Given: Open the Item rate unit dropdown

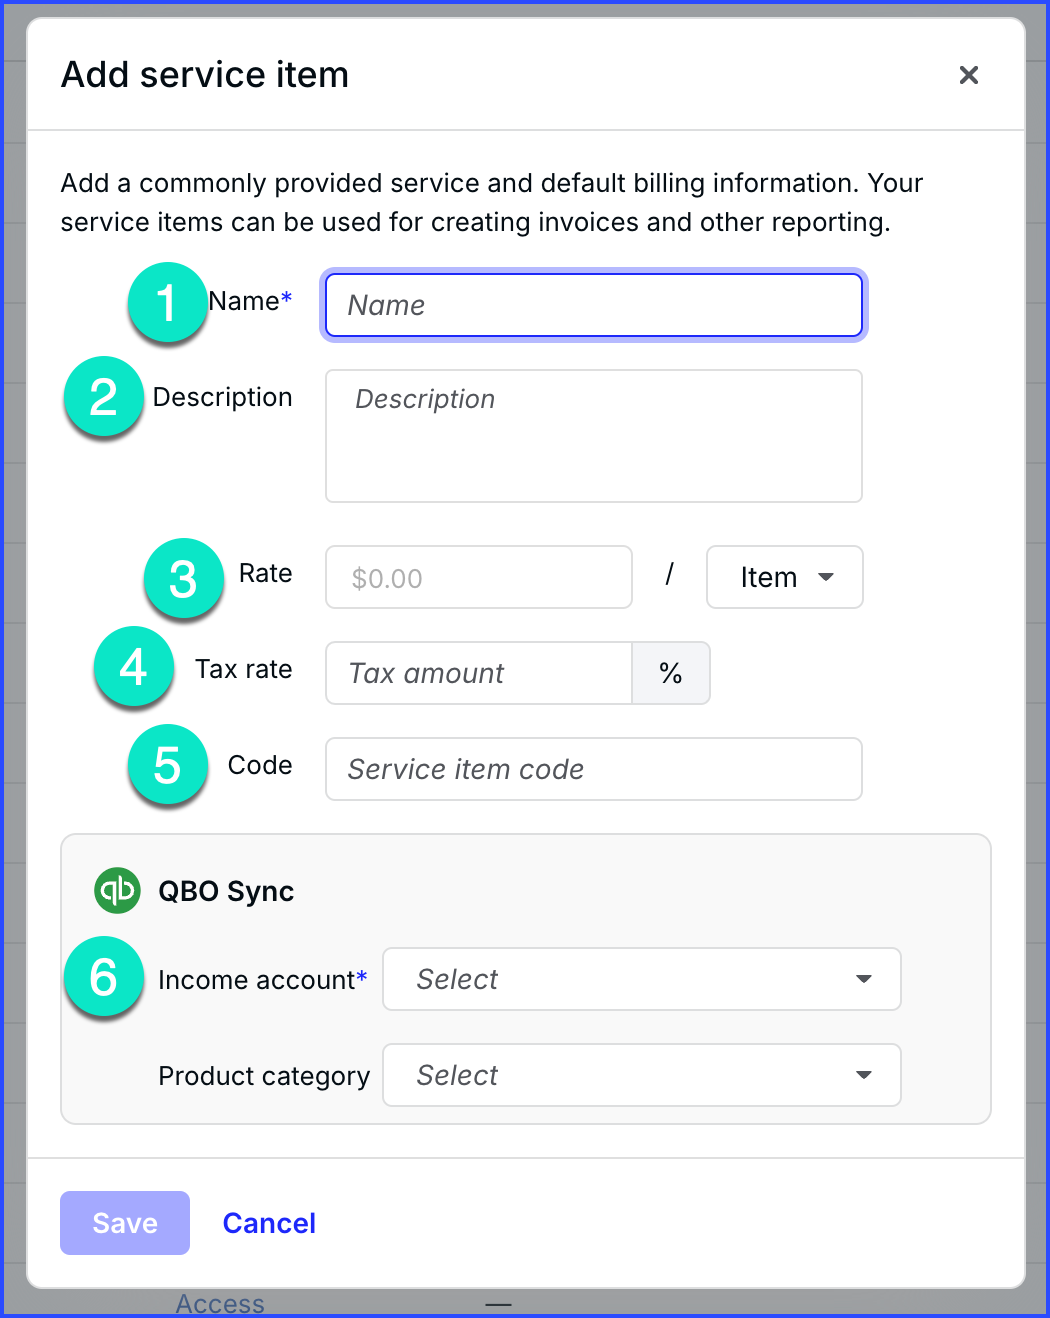Looking at the screenshot, I should pos(784,577).
